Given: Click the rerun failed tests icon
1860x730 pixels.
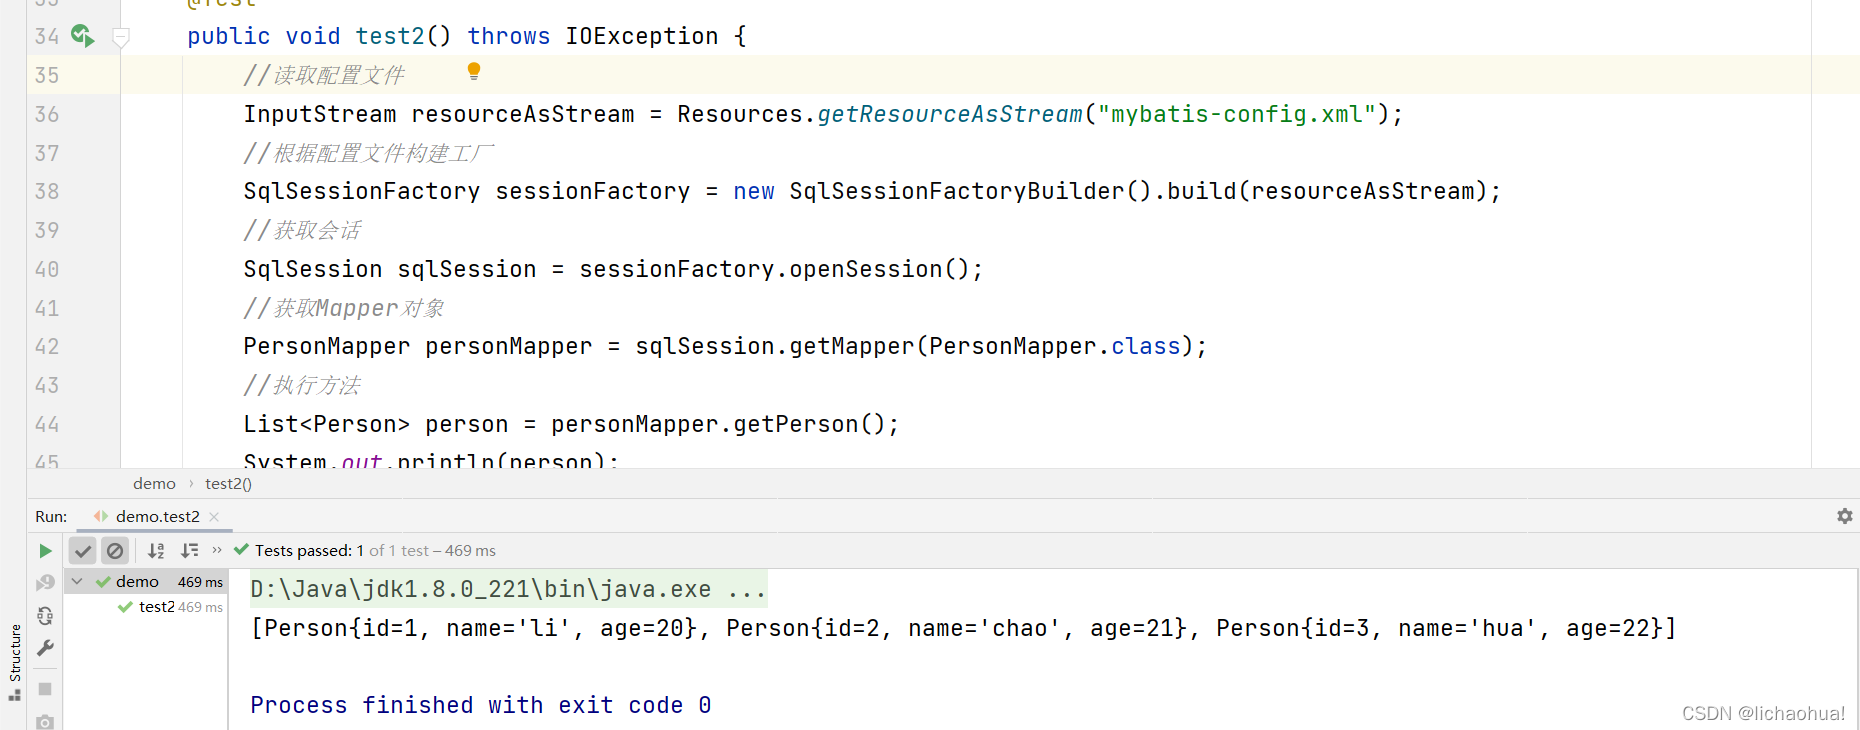Looking at the screenshot, I should pos(45,583).
